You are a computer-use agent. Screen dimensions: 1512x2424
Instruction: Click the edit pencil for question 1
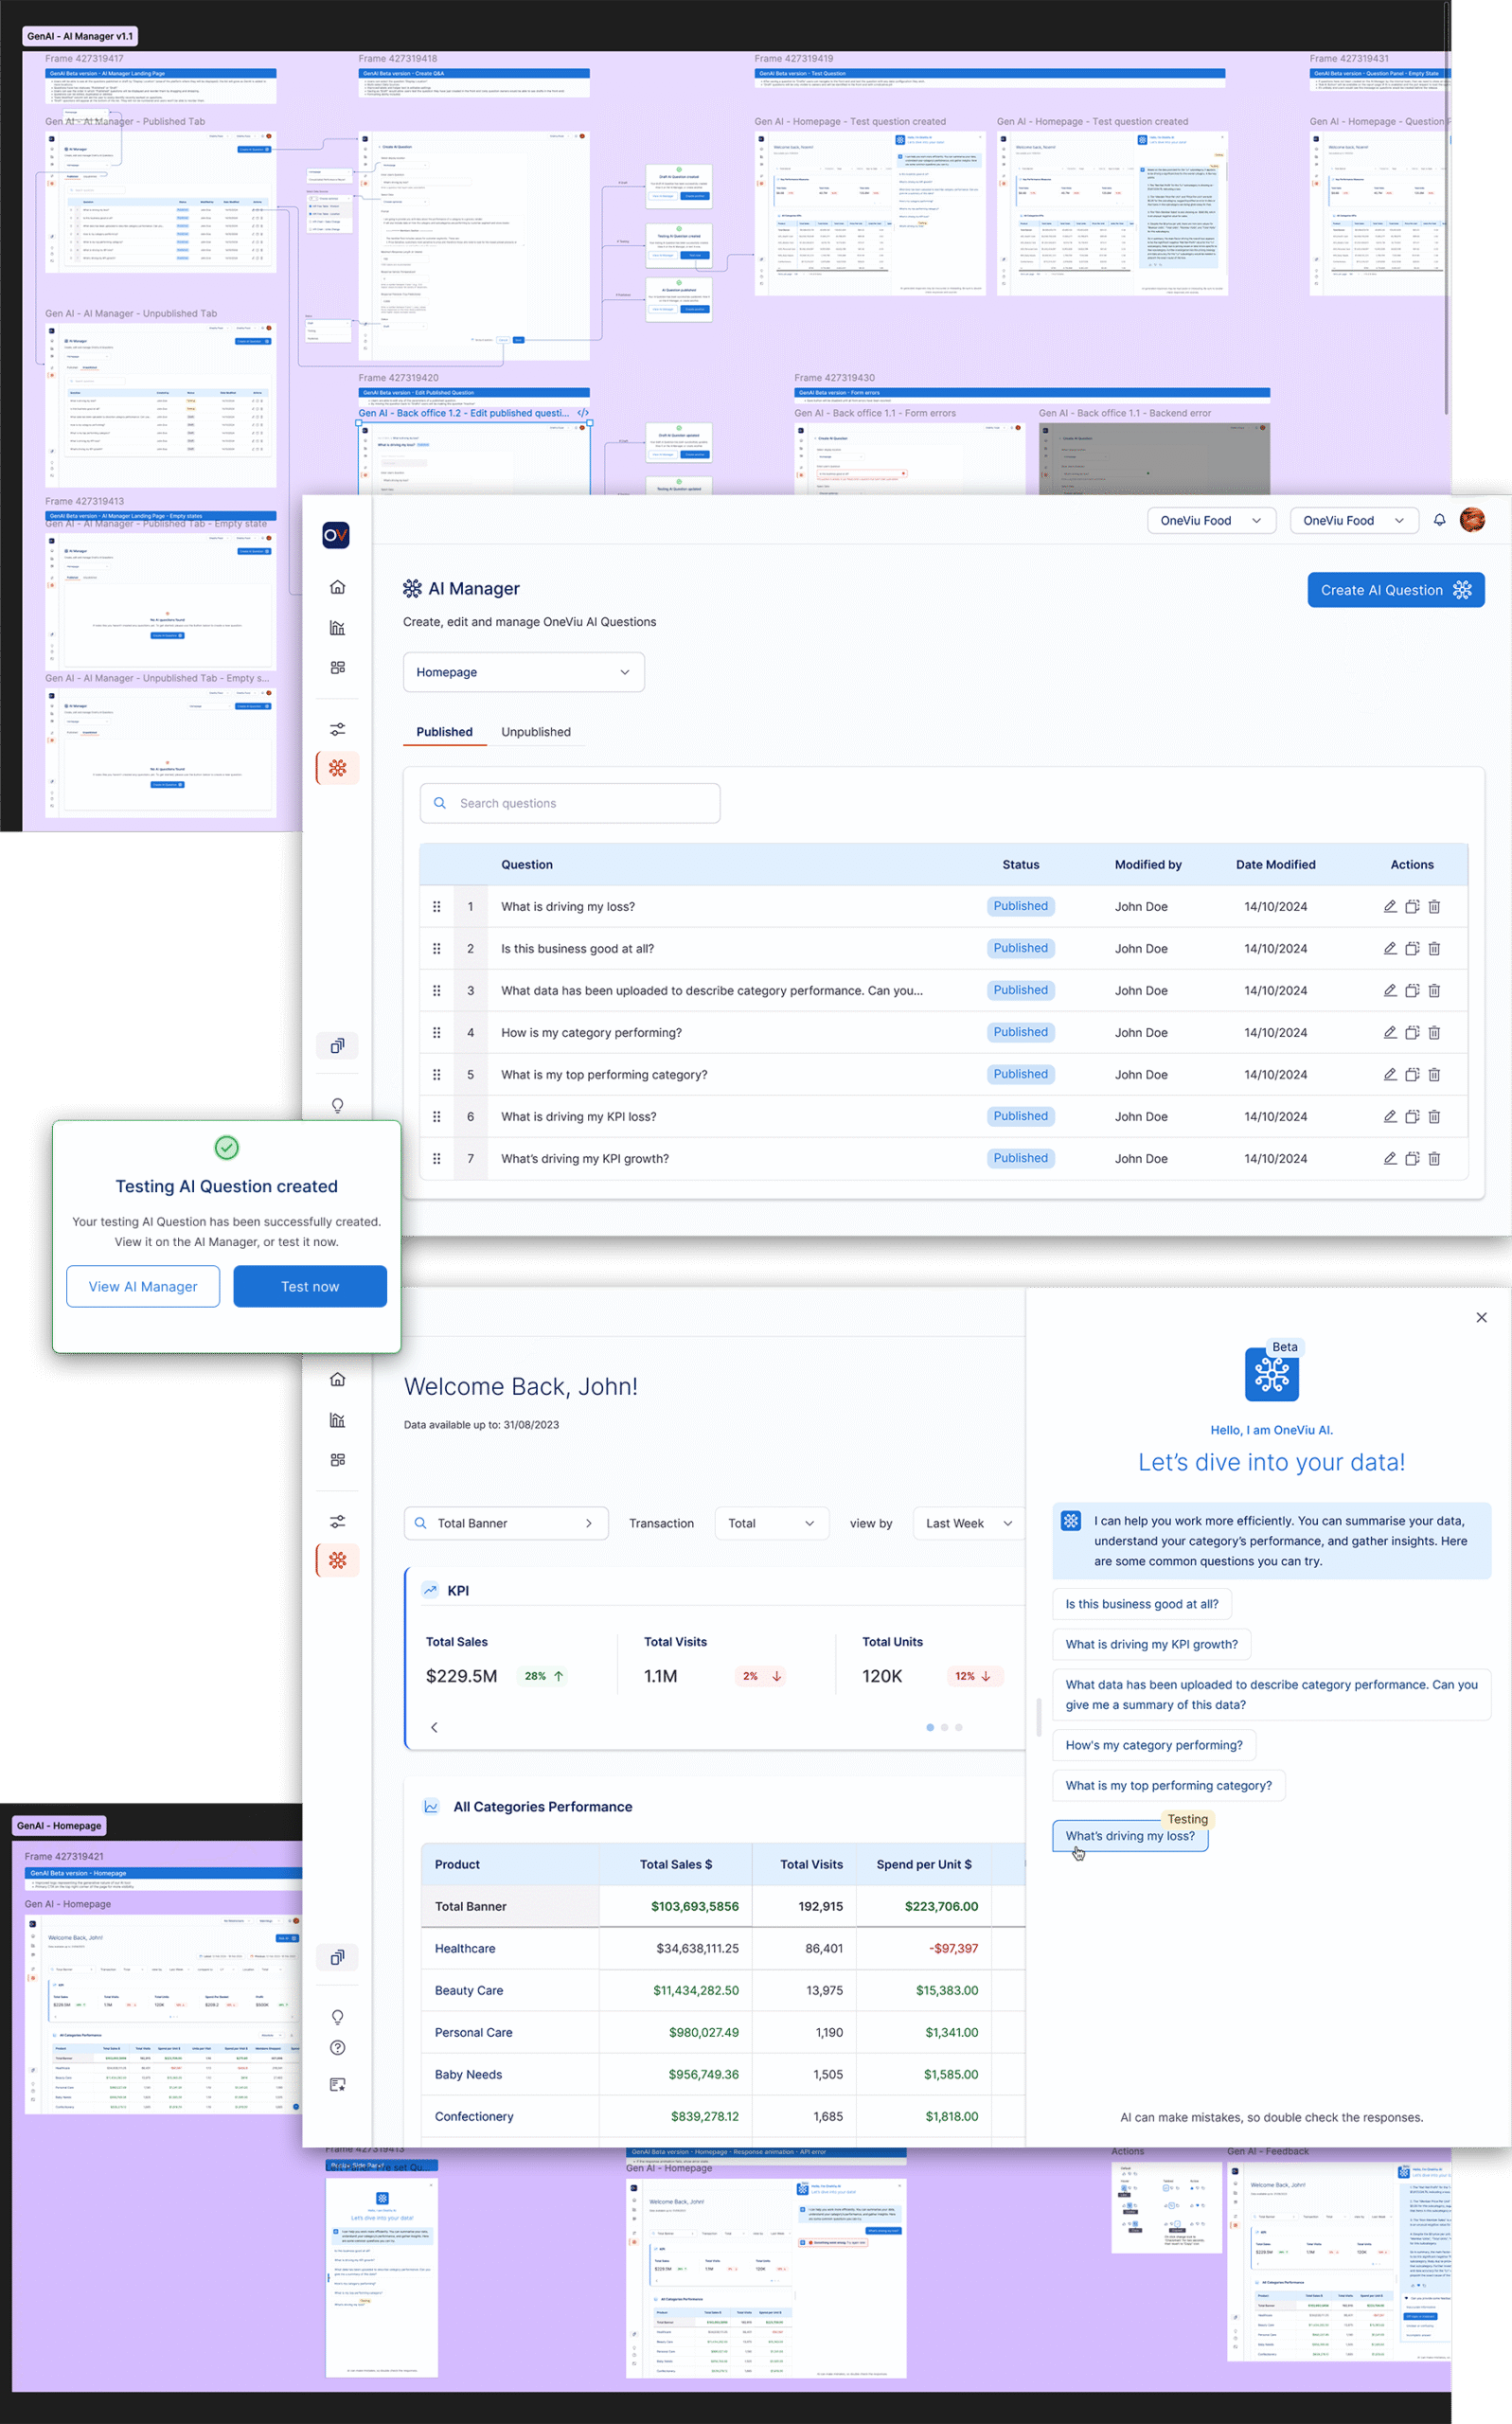coord(1389,906)
